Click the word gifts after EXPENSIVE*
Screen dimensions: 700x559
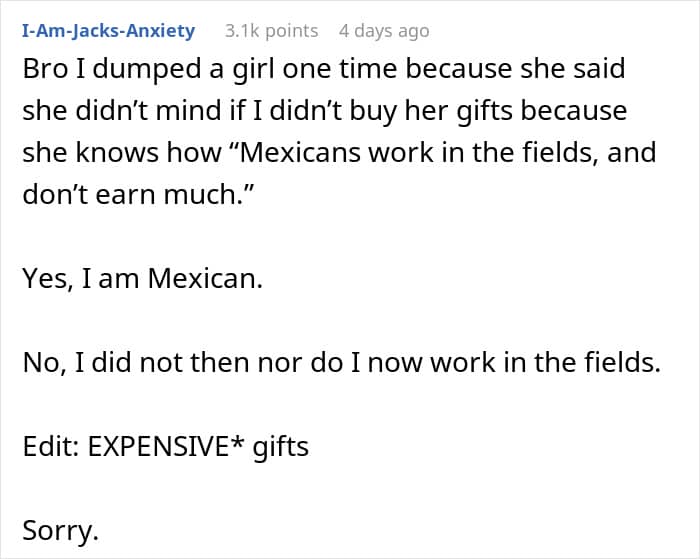coord(281,447)
